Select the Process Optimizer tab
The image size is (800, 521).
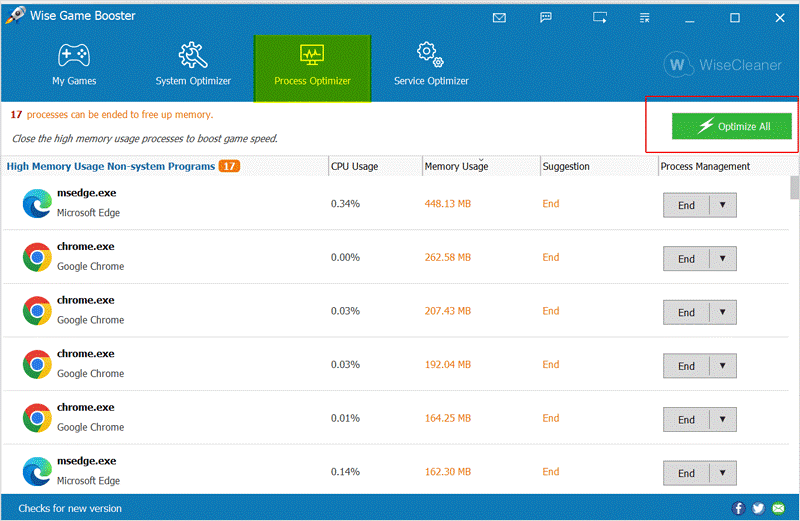pyautogui.click(x=312, y=68)
